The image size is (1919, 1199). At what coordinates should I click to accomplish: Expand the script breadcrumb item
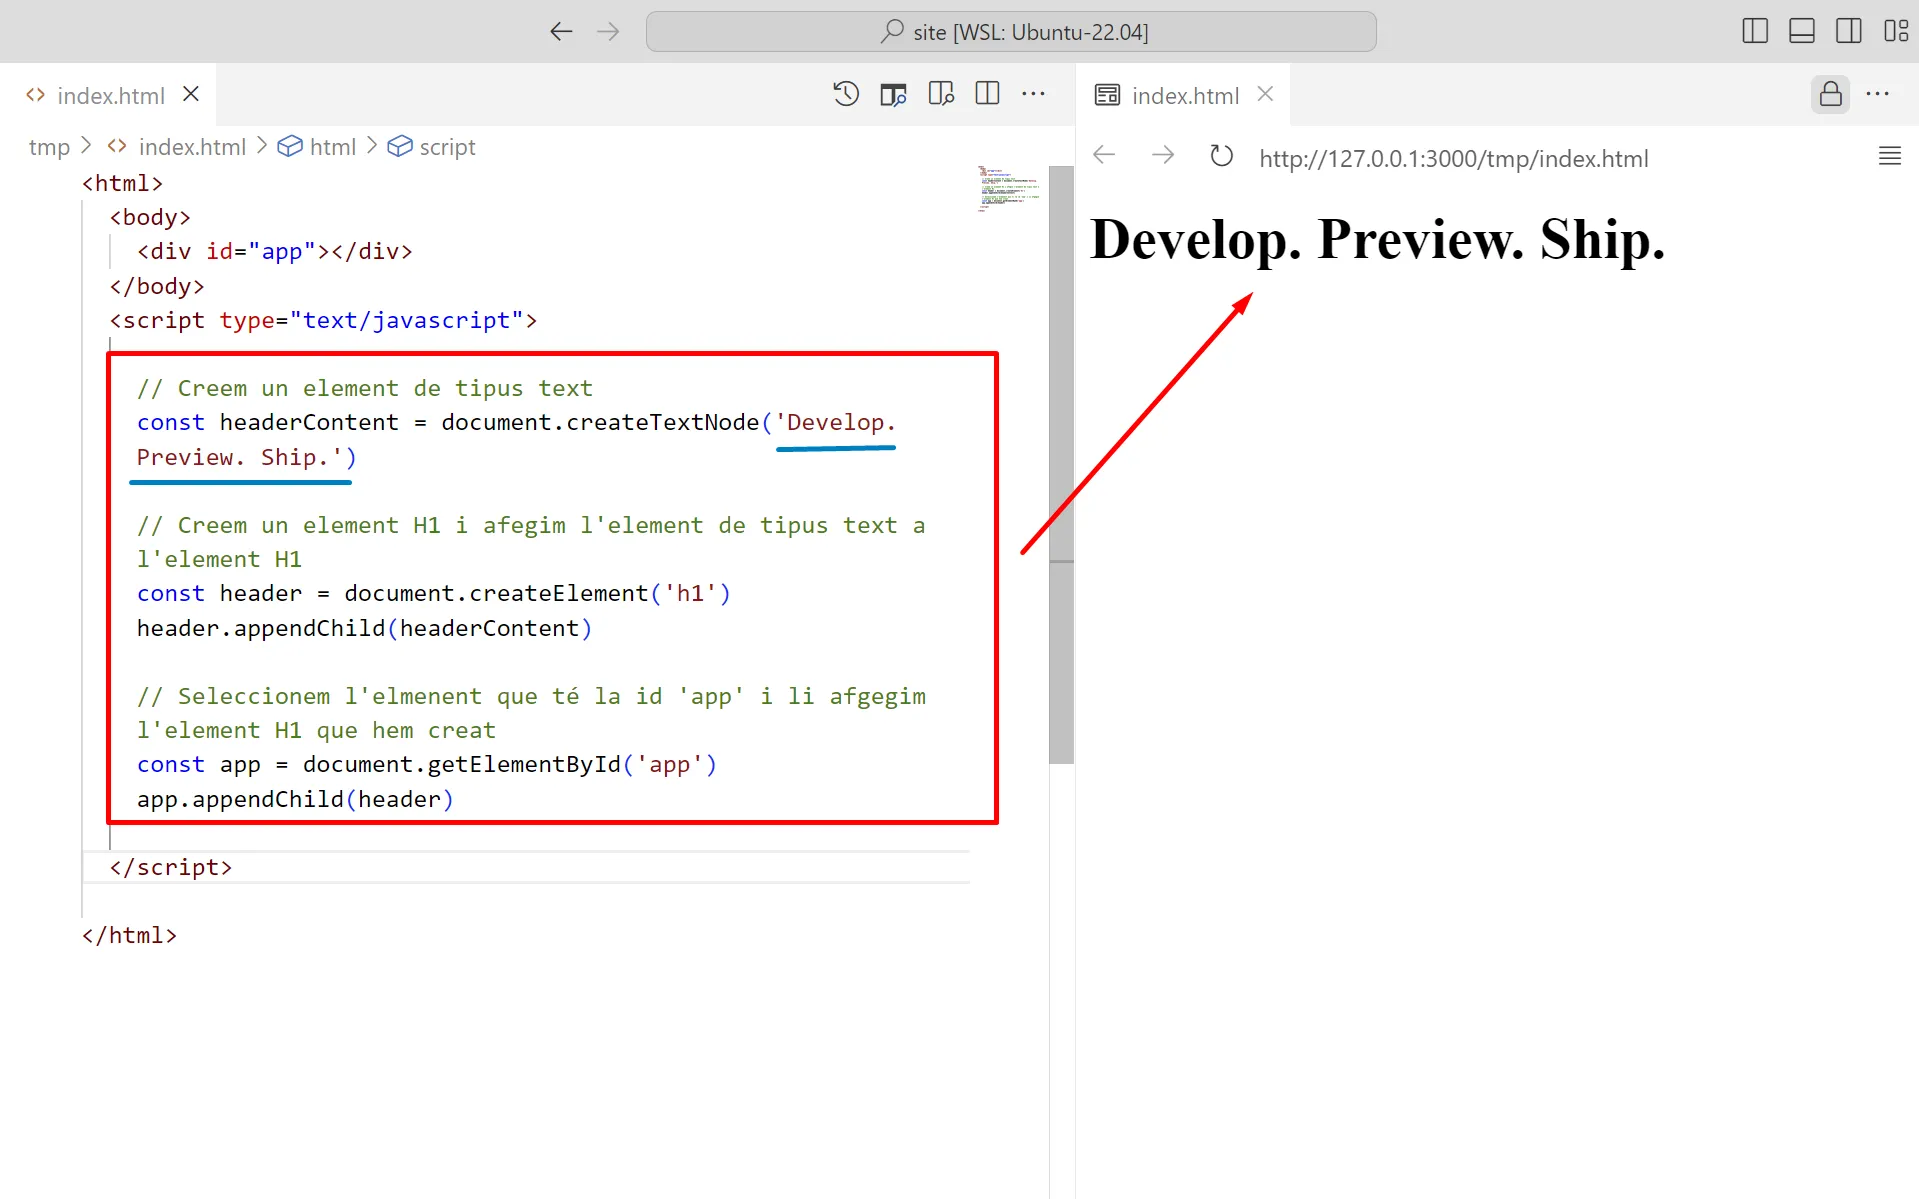click(446, 147)
